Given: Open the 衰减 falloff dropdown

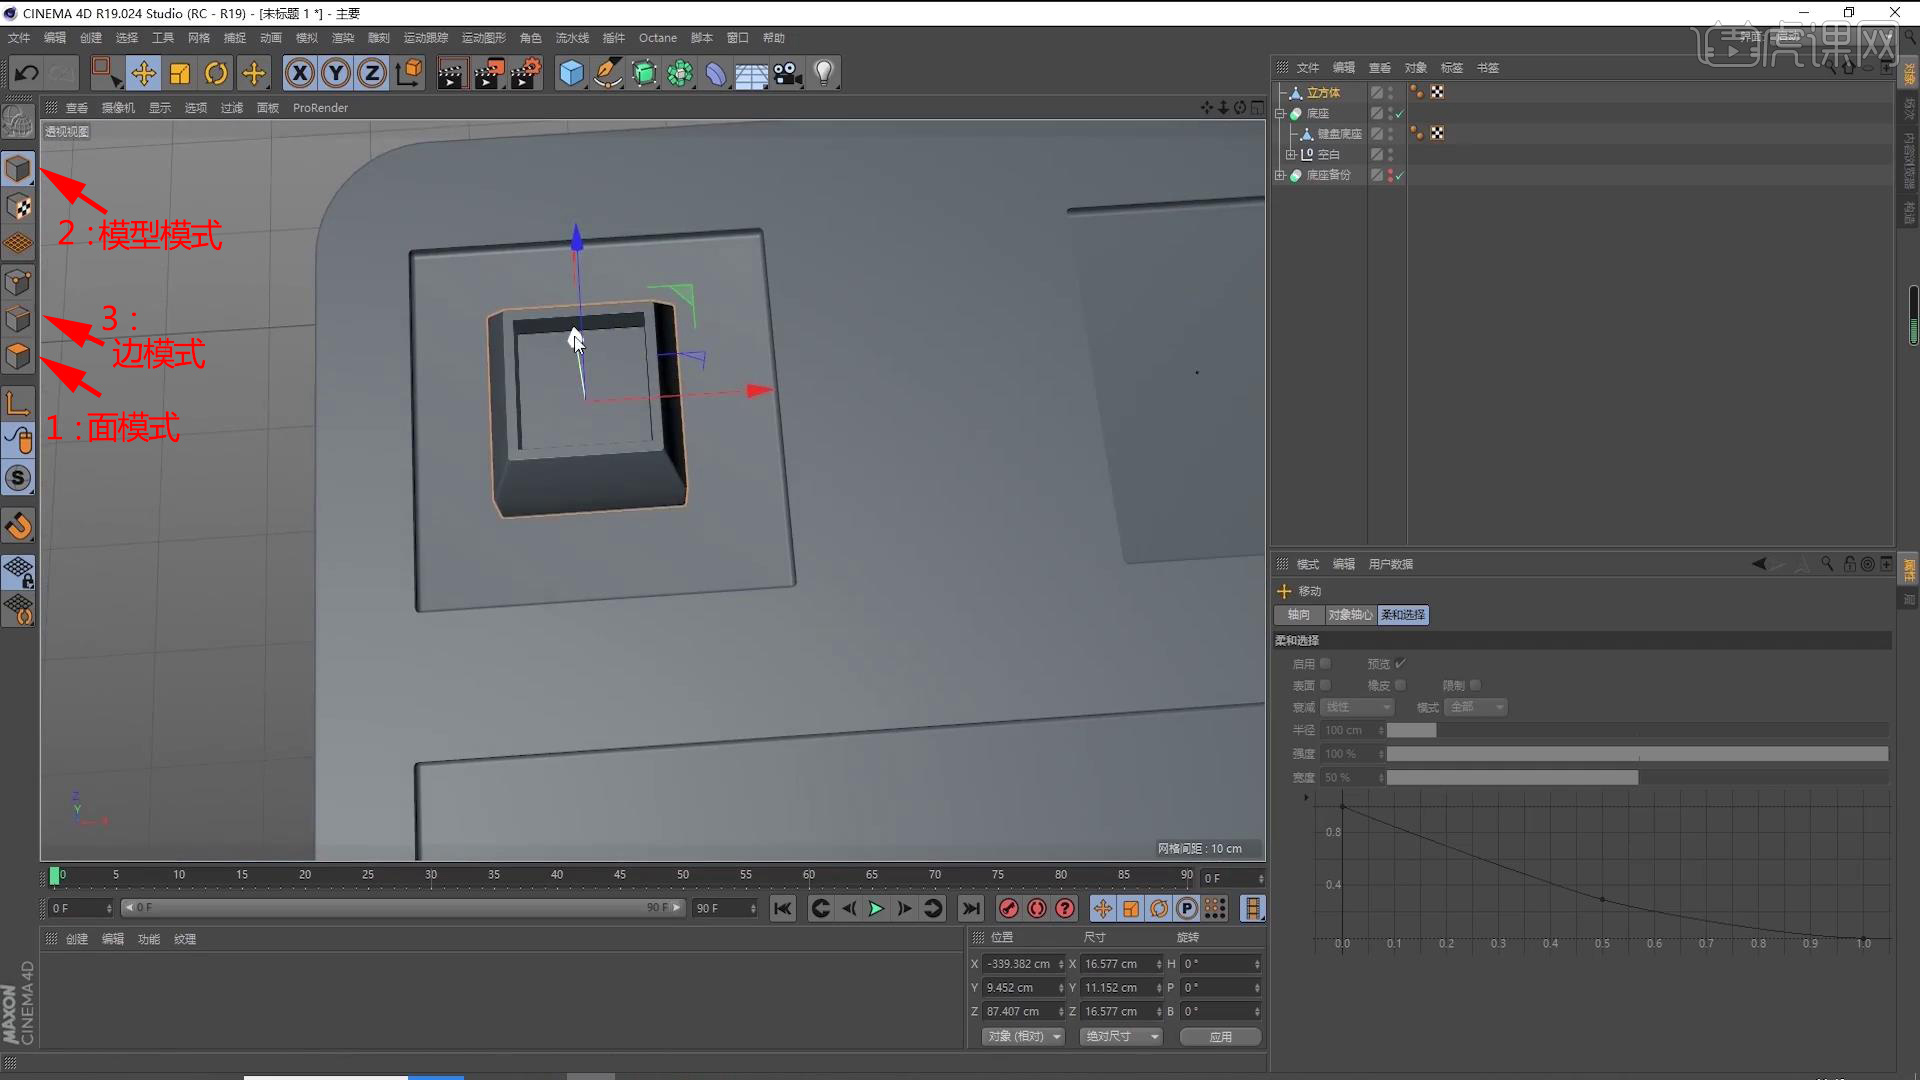Looking at the screenshot, I should coord(1357,707).
